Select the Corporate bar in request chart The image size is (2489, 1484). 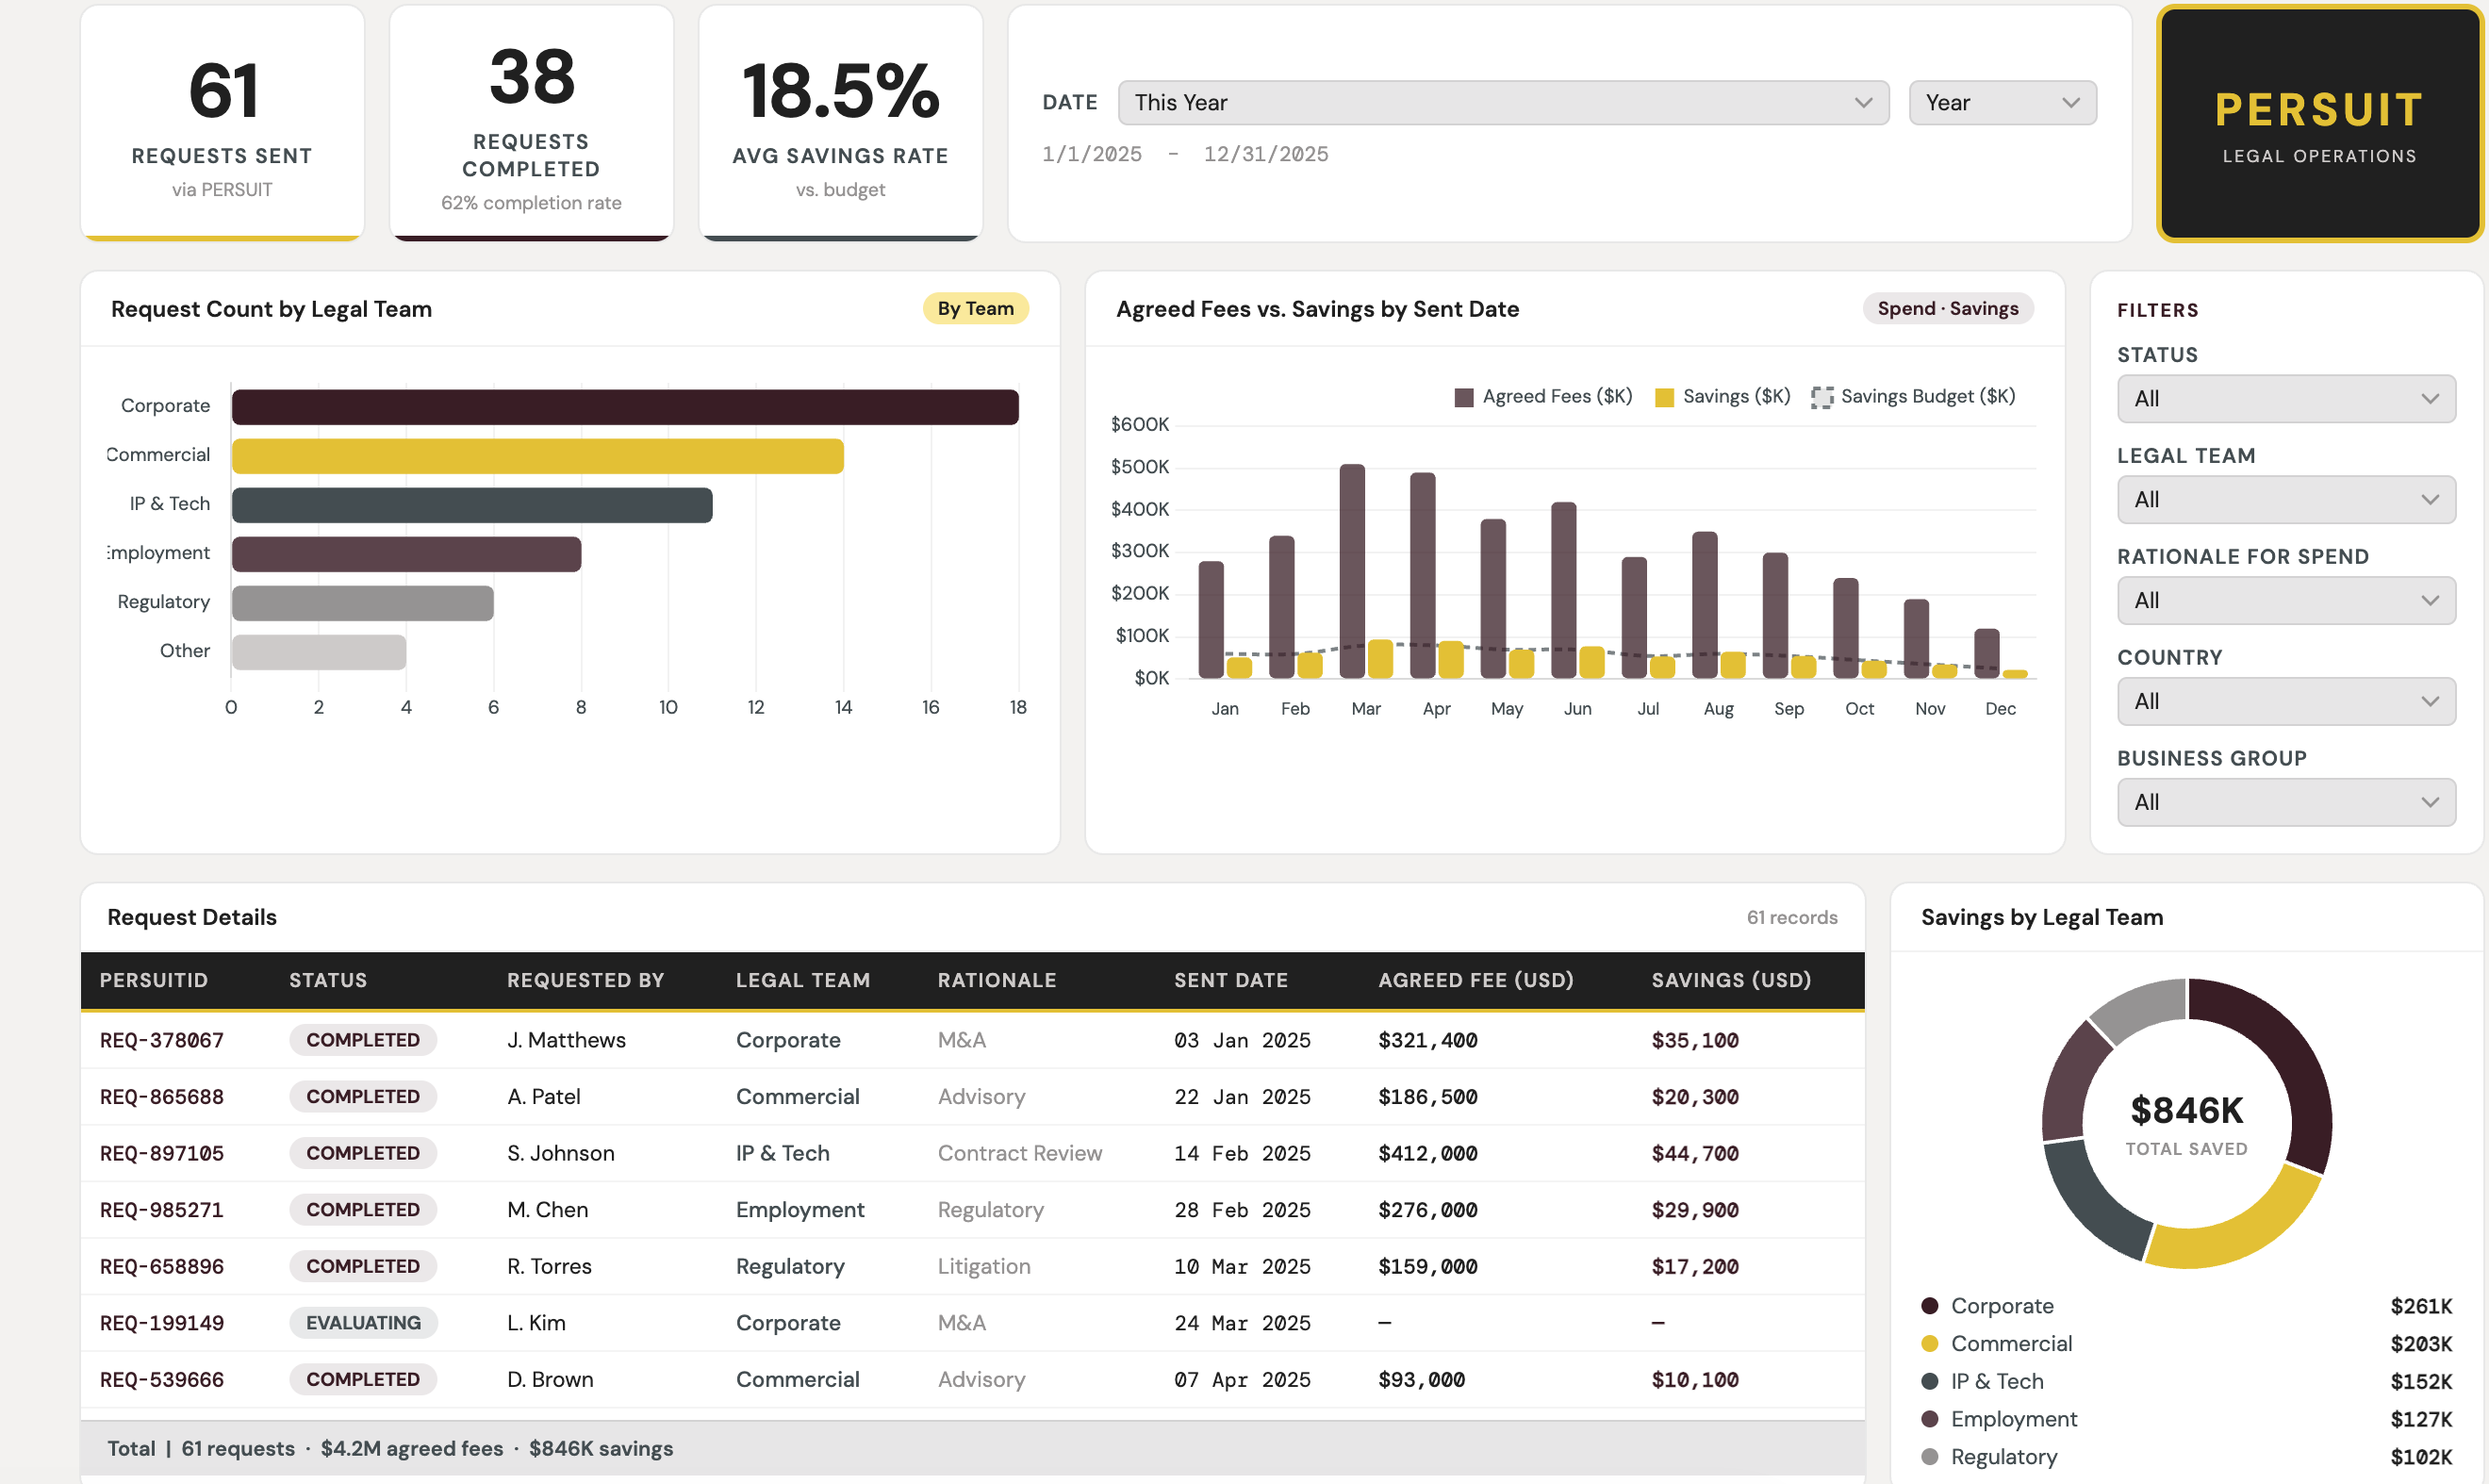point(625,408)
